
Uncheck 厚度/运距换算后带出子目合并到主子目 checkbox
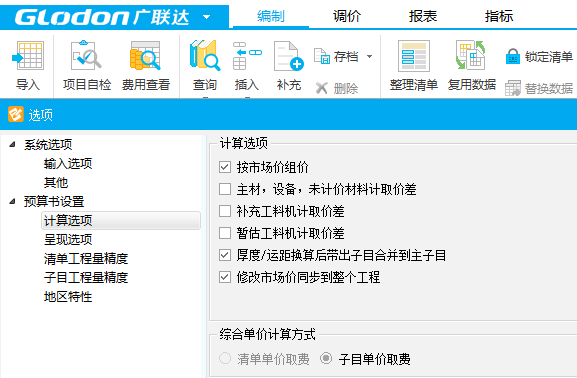[x=225, y=255]
